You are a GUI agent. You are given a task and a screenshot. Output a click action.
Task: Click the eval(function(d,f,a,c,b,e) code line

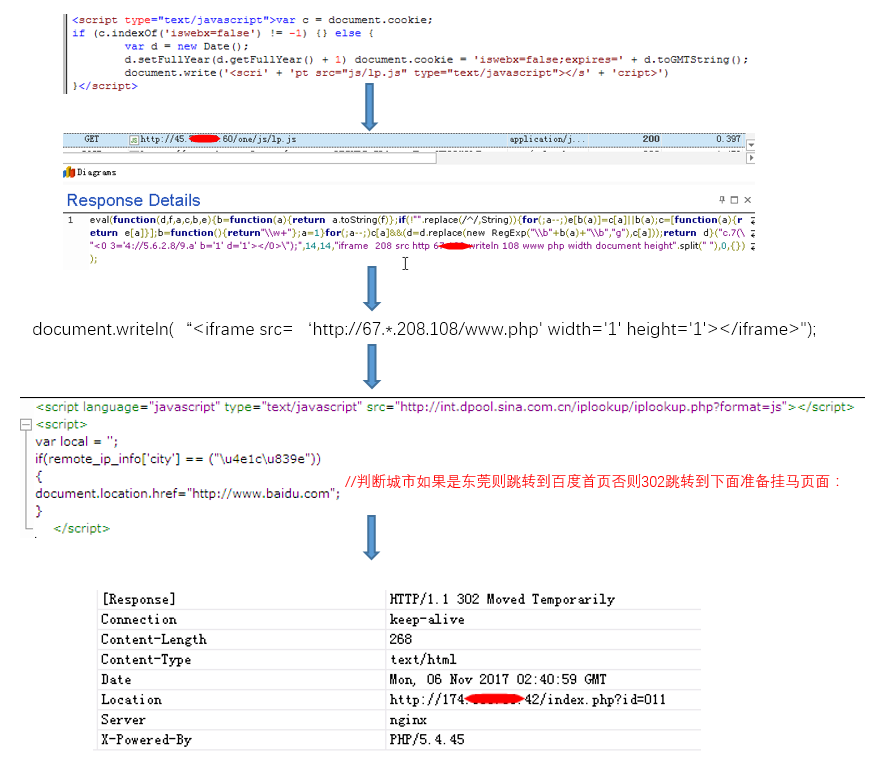pos(416,220)
